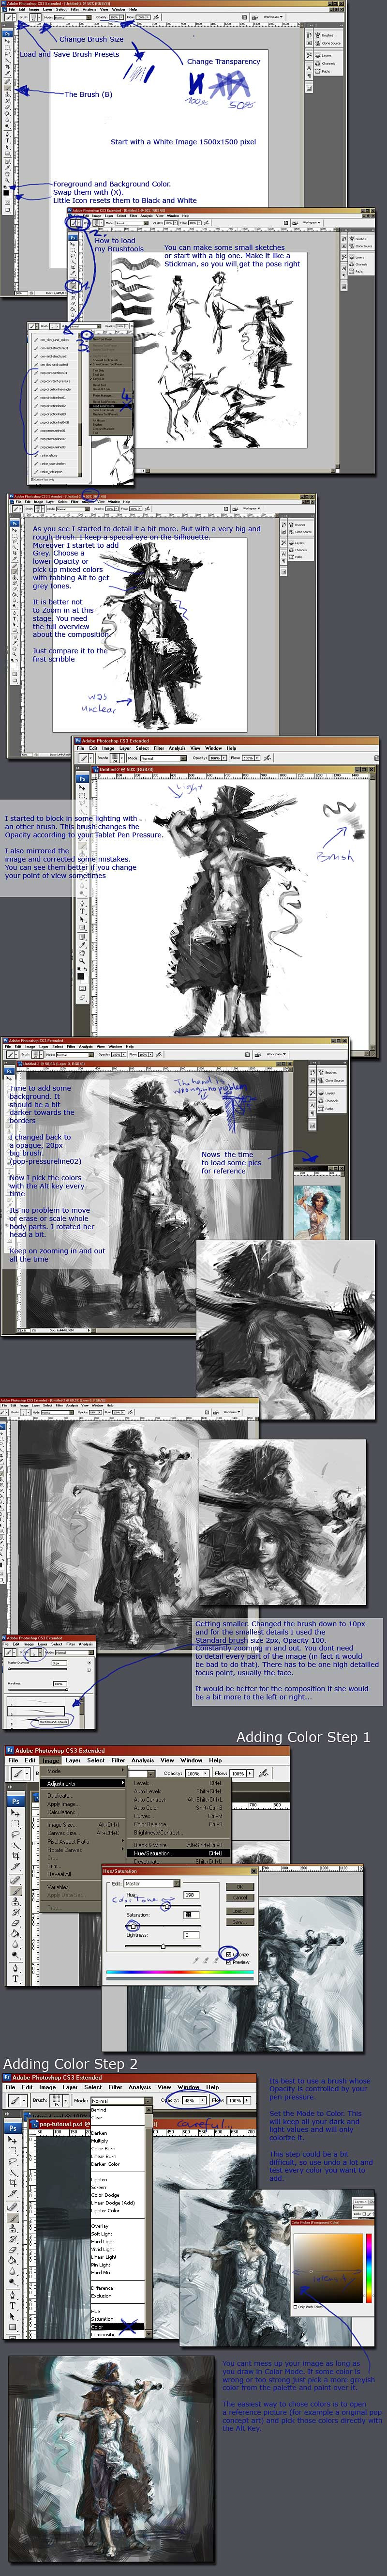This screenshot has width=387, height=2576.
Task: Click Load in Hue/Saturation dialog
Action: 240,1911
